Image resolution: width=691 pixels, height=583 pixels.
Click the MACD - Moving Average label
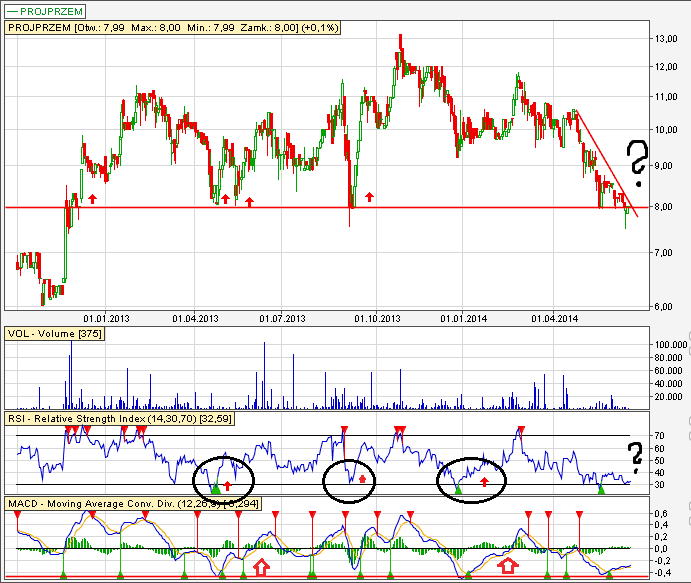coord(132,503)
